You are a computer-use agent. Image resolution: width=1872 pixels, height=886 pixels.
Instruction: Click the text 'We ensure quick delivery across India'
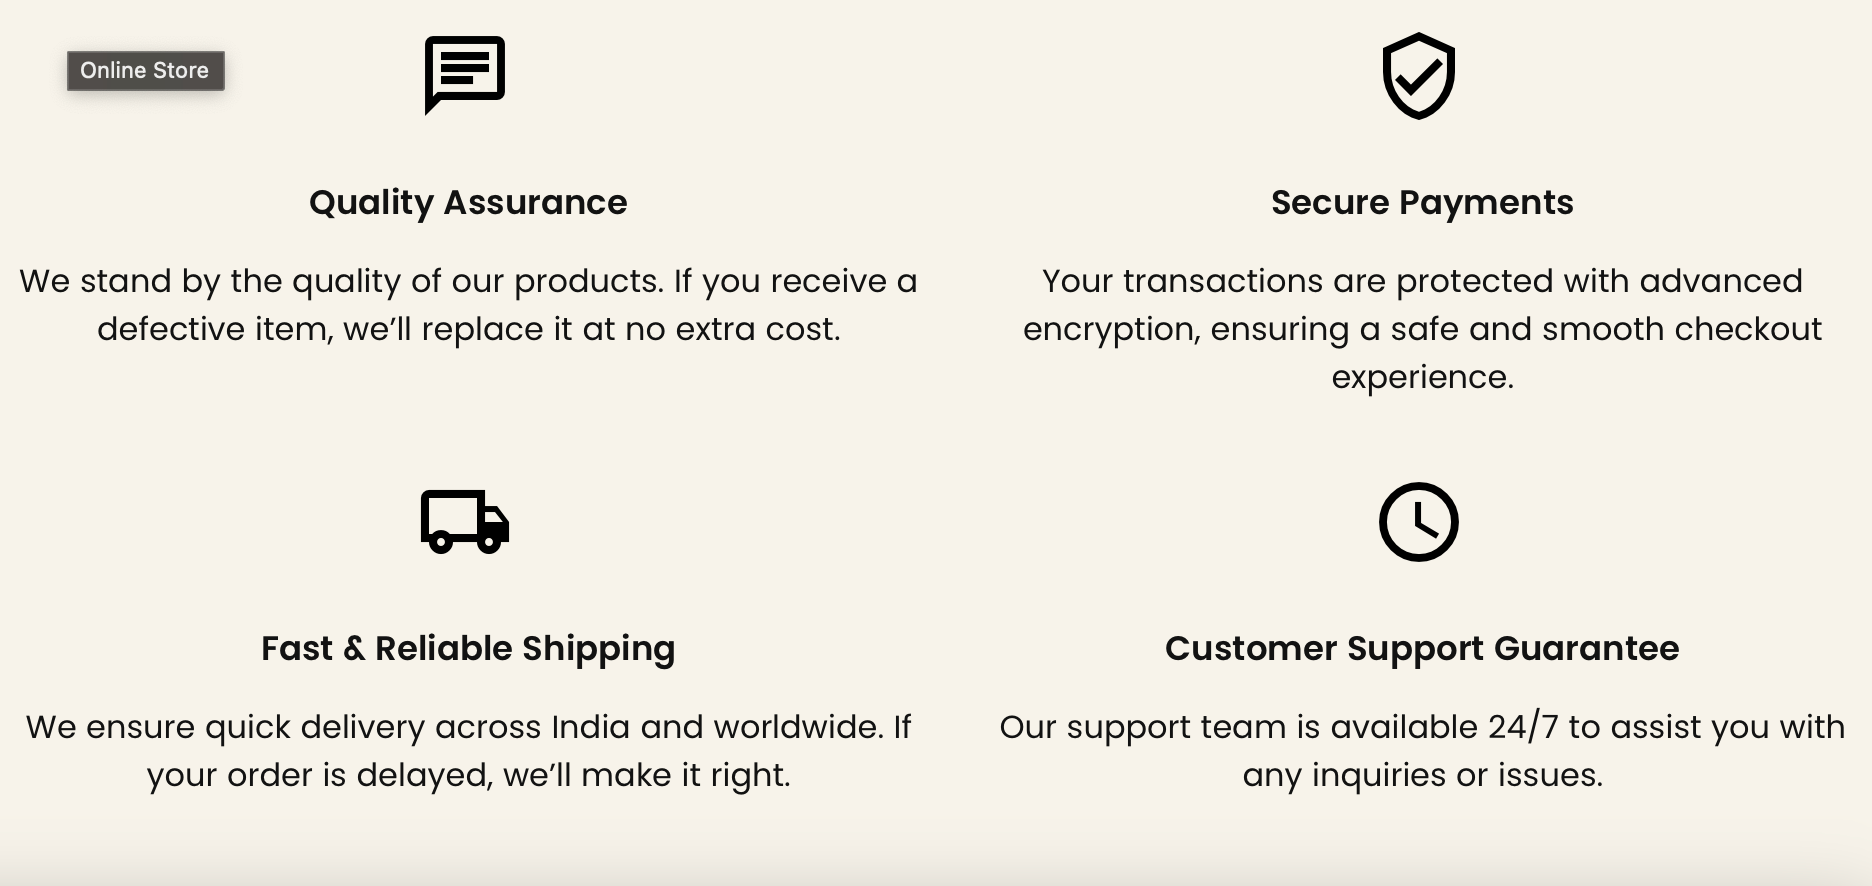coord(328,727)
